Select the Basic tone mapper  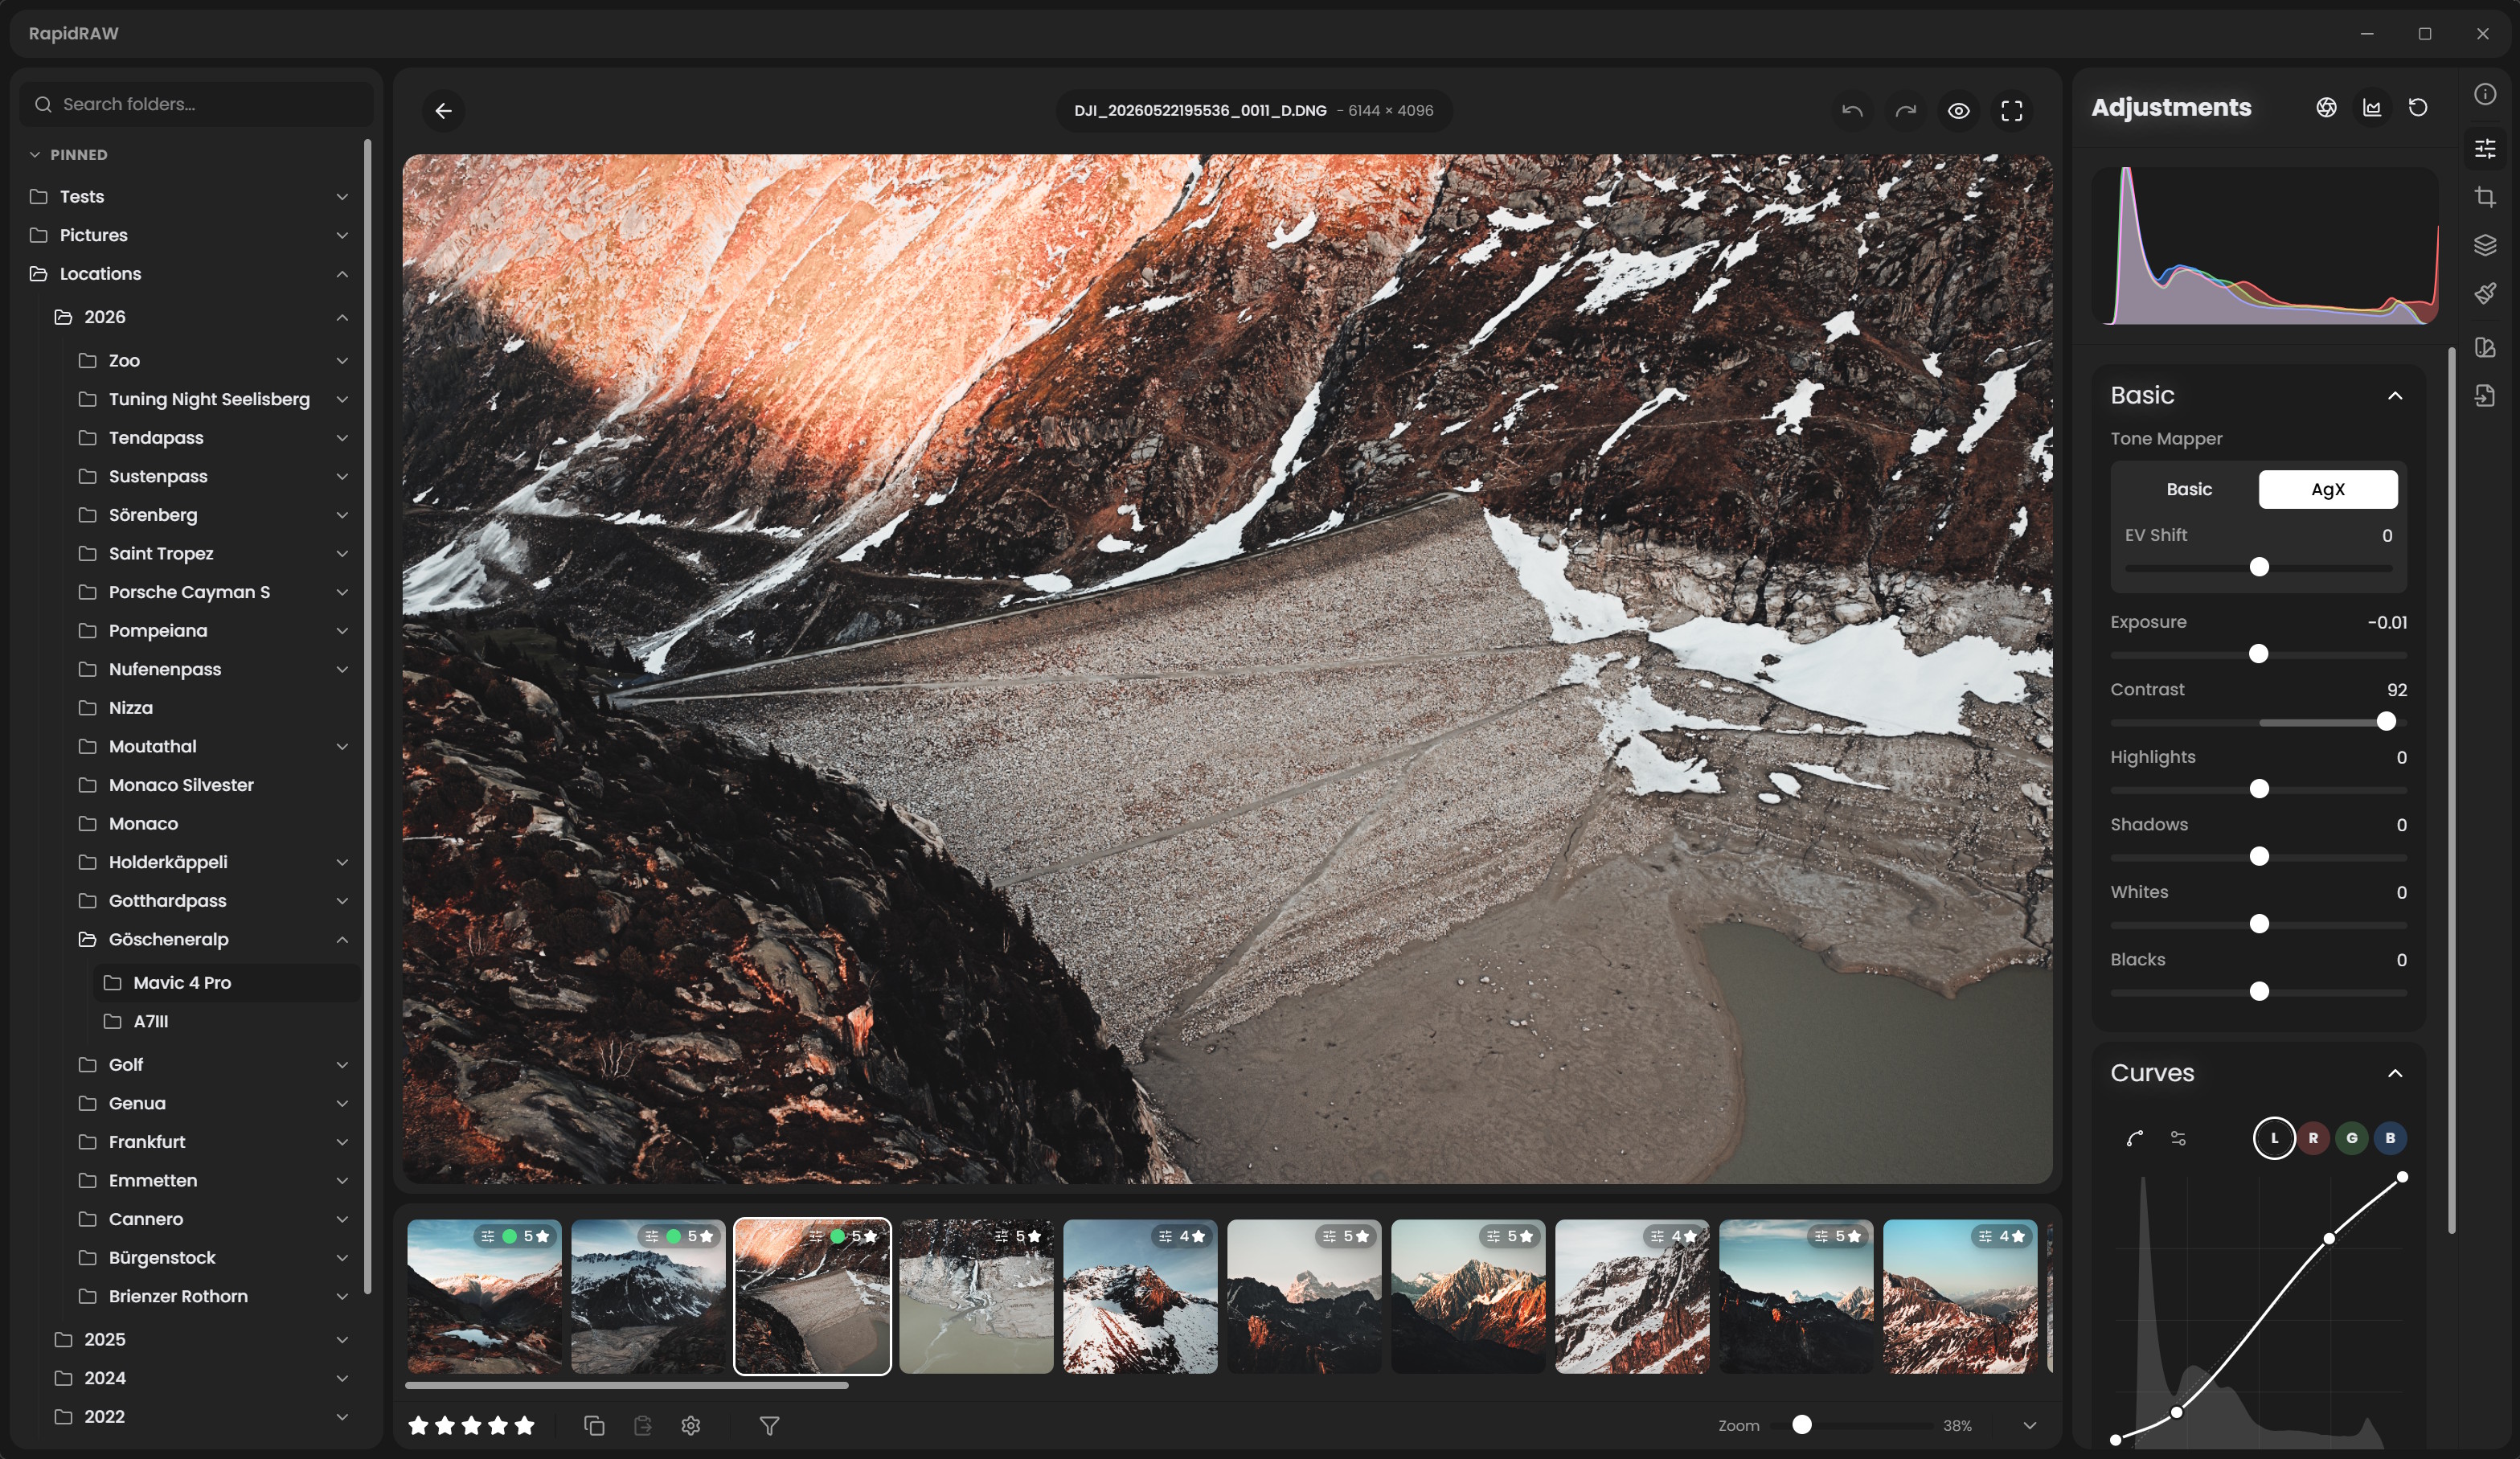pyautogui.click(x=2188, y=489)
